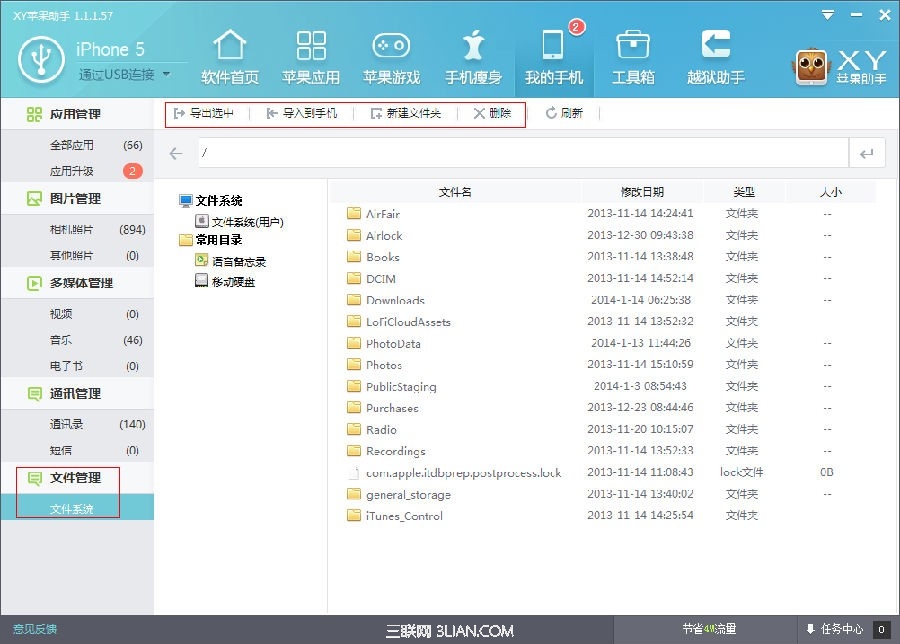This screenshot has width=900, height=644.
Task: Open the USB 连接 dropdown arrow
Action: coord(164,76)
